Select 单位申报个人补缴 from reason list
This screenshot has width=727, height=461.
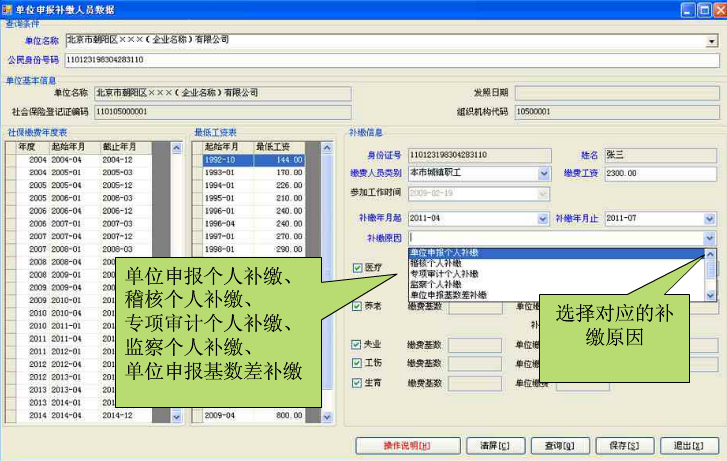click(556, 253)
